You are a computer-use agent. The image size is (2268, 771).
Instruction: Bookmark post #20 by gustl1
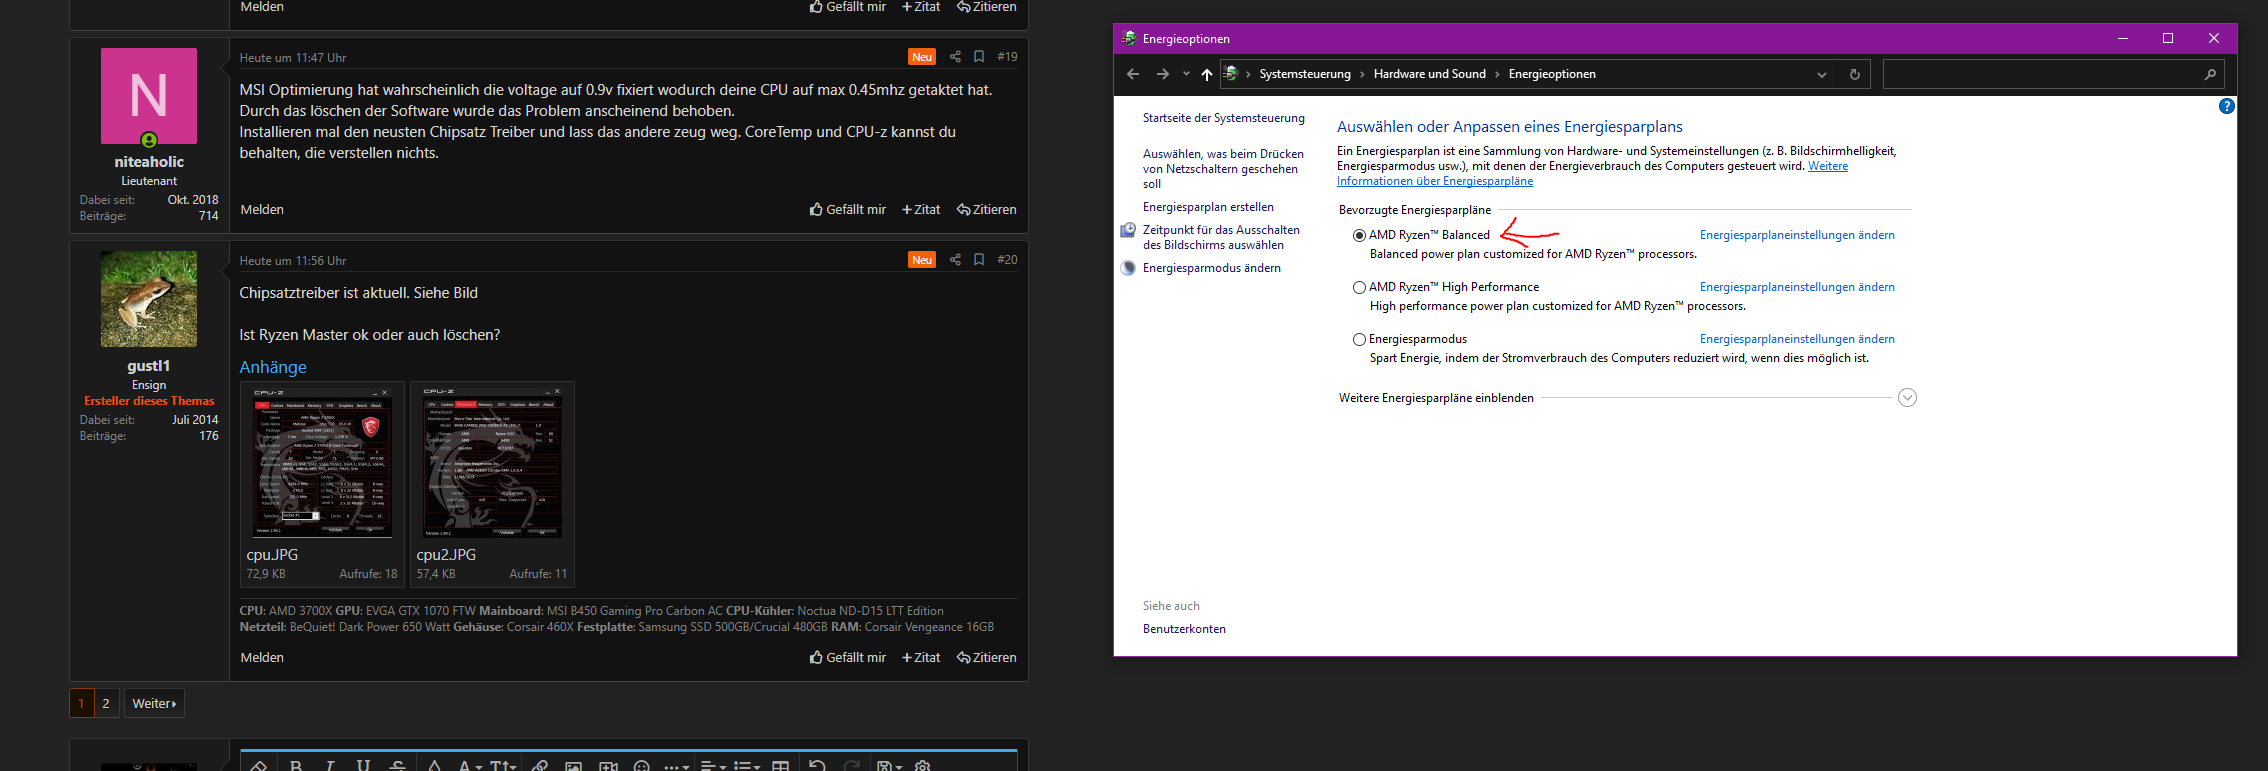979,260
